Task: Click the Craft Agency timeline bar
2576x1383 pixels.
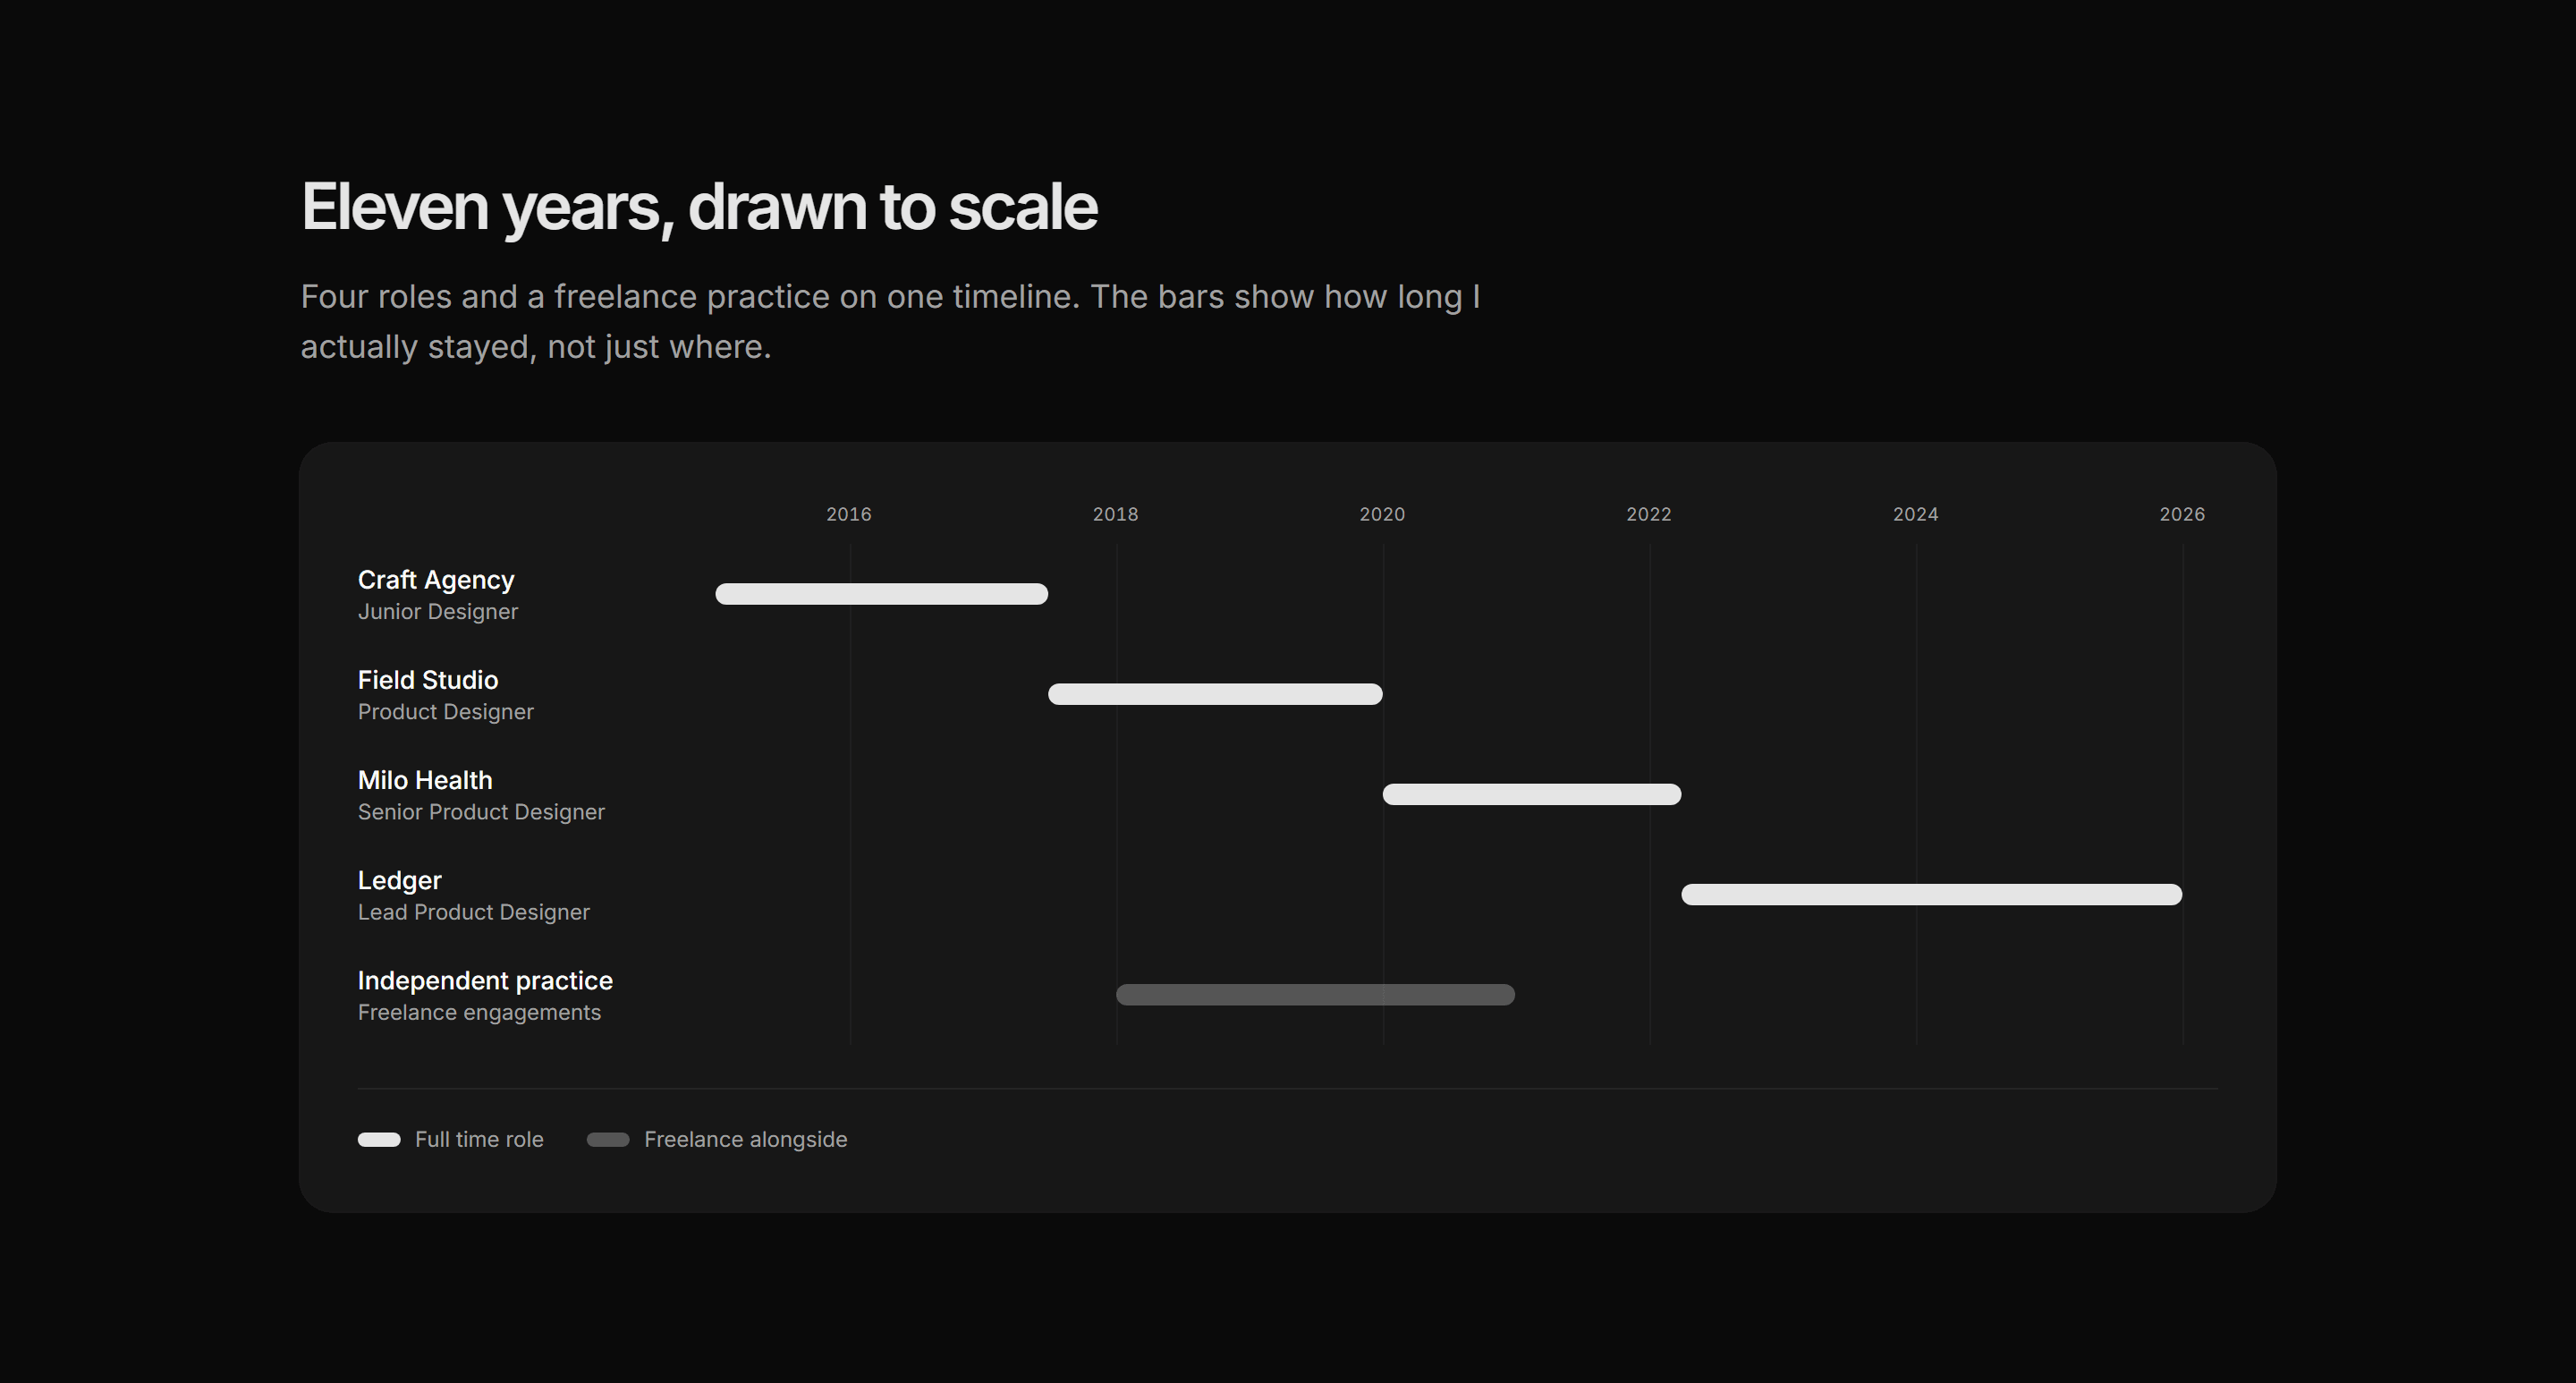Action: pos(881,594)
